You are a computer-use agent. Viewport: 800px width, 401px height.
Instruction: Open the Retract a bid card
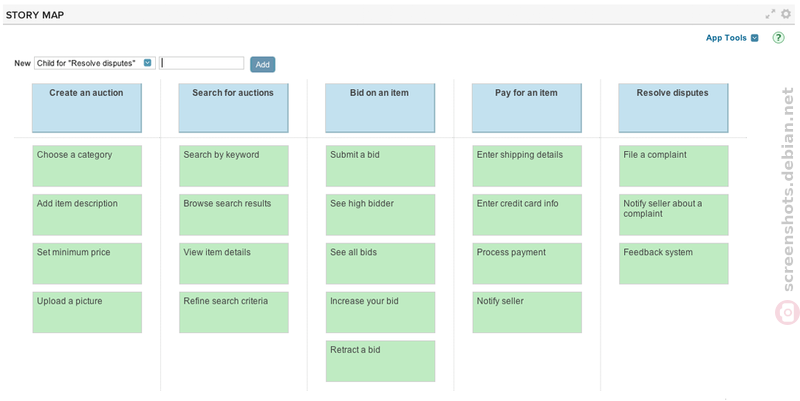pyautogui.click(x=381, y=361)
